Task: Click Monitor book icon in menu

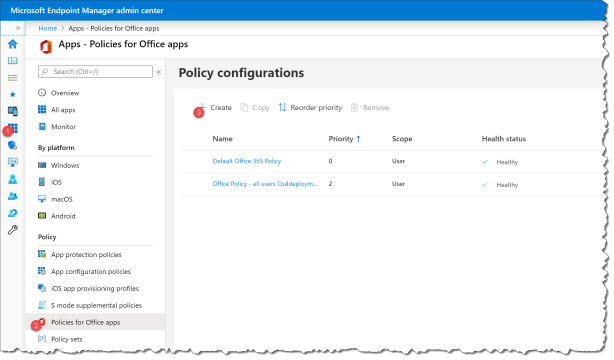Action: coord(42,126)
